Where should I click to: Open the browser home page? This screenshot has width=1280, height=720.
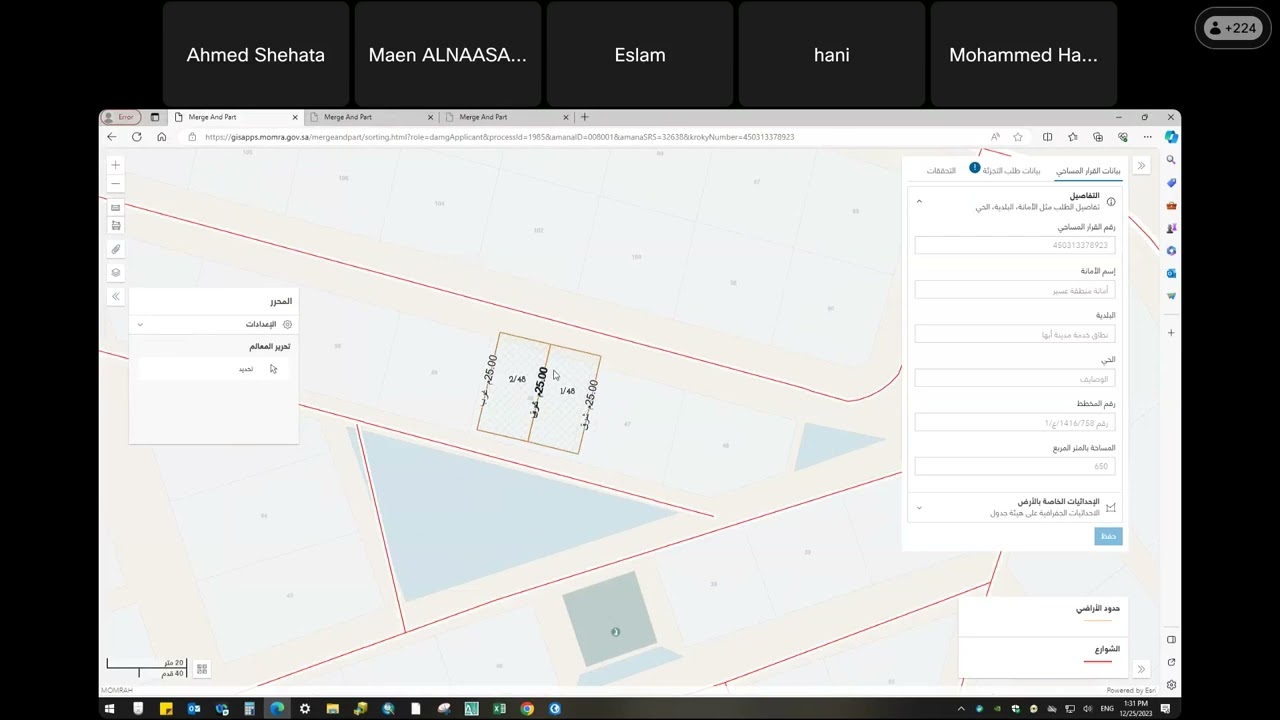(162, 137)
